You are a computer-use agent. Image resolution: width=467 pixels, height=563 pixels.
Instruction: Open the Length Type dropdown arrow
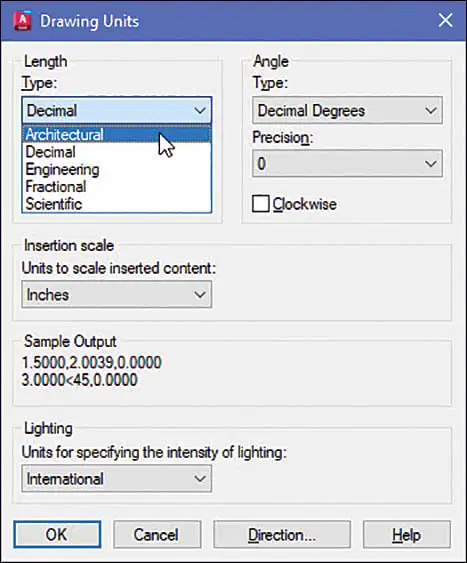click(x=200, y=110)
